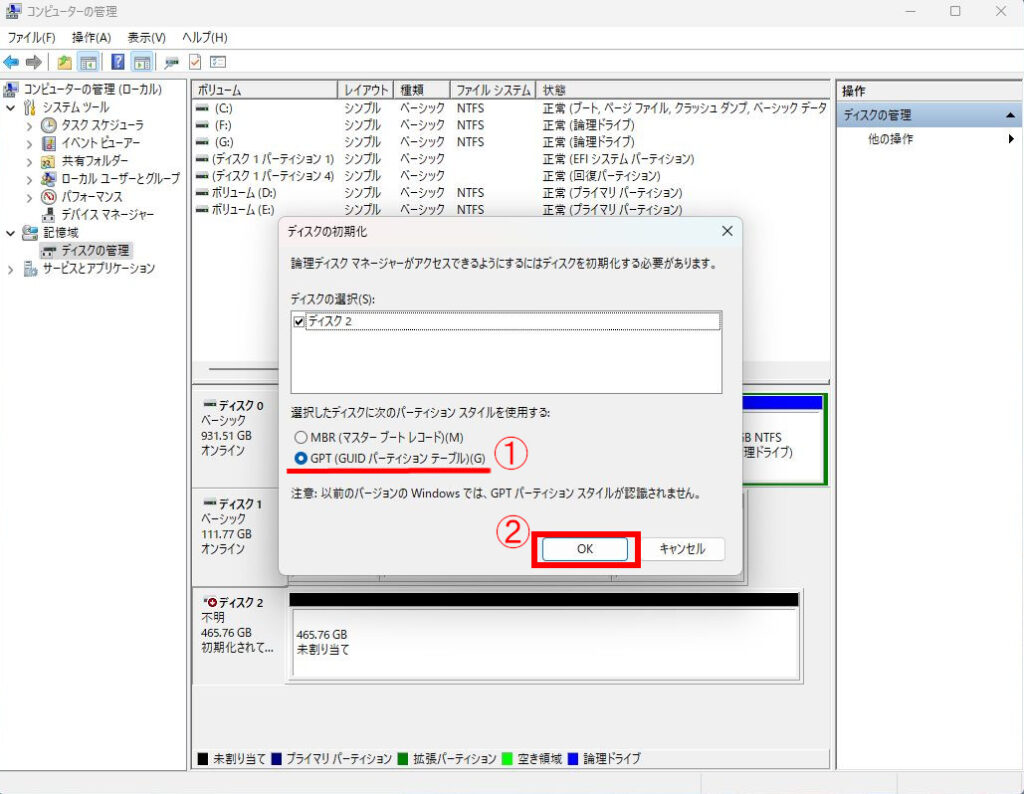Image resolution: width=1024 pixels, height=794 pixels.
Task: Select the (F:) volume row
Action: pyautogui.click(x=511, y=125)
